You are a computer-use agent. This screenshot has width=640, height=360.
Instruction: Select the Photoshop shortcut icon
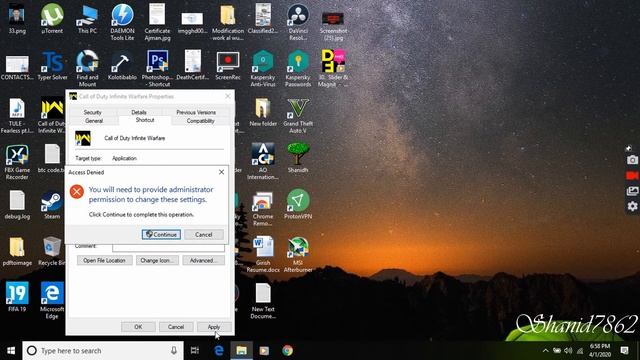point(157,69)
